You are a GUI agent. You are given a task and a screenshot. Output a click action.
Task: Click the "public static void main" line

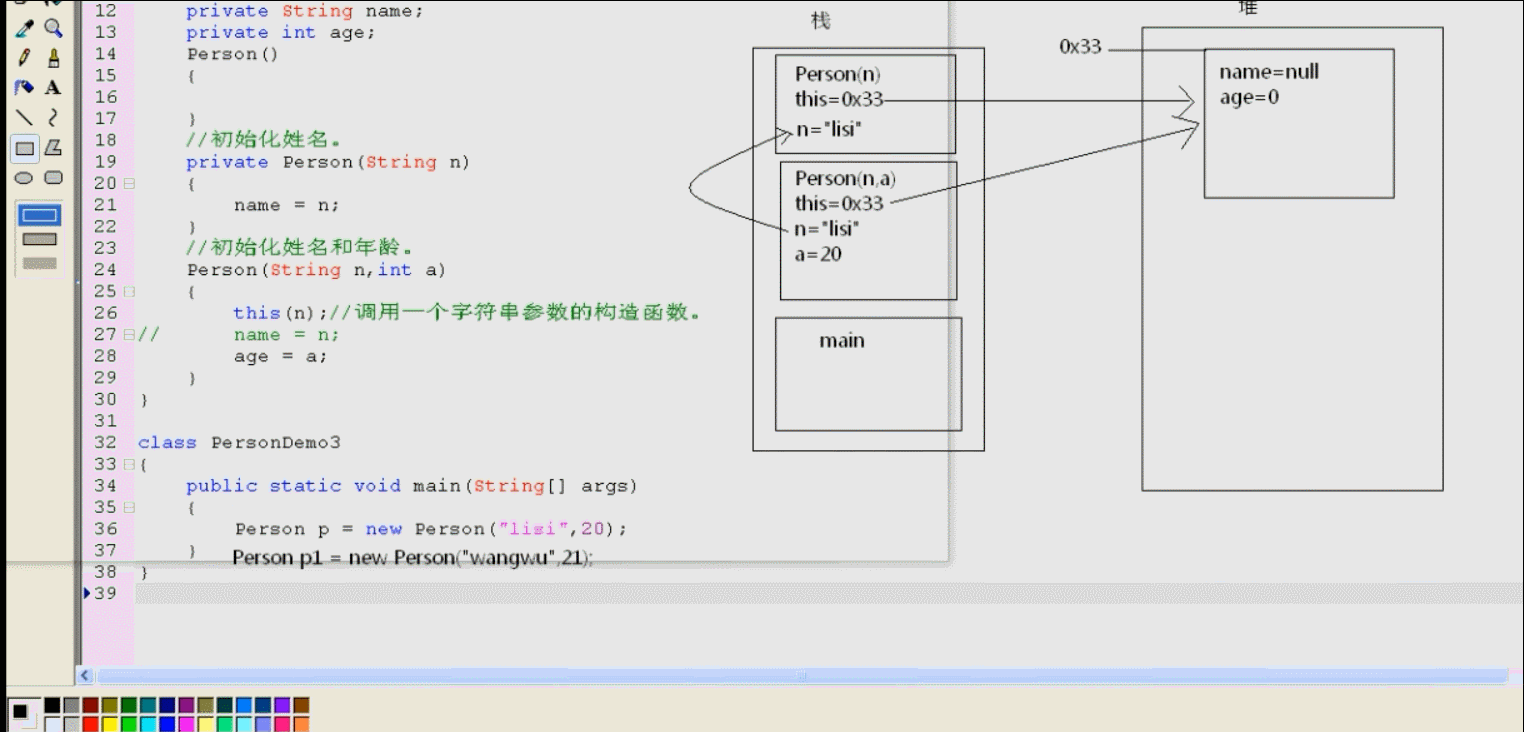[412, 486]
